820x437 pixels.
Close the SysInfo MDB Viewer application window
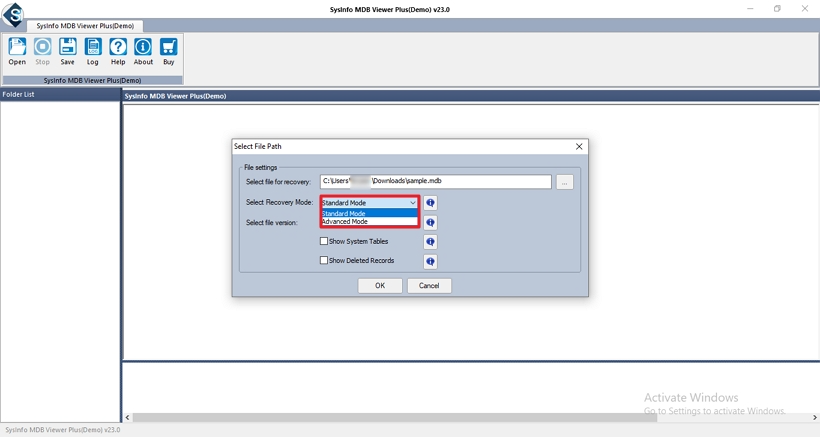805,9
